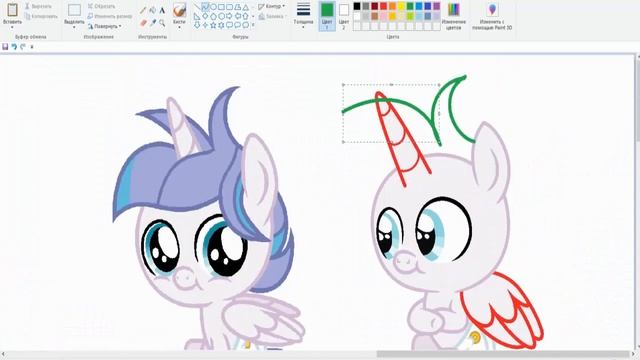This screenshot has width=640, height=360.
Task: Choose the Curve shape
Action: 205,7
